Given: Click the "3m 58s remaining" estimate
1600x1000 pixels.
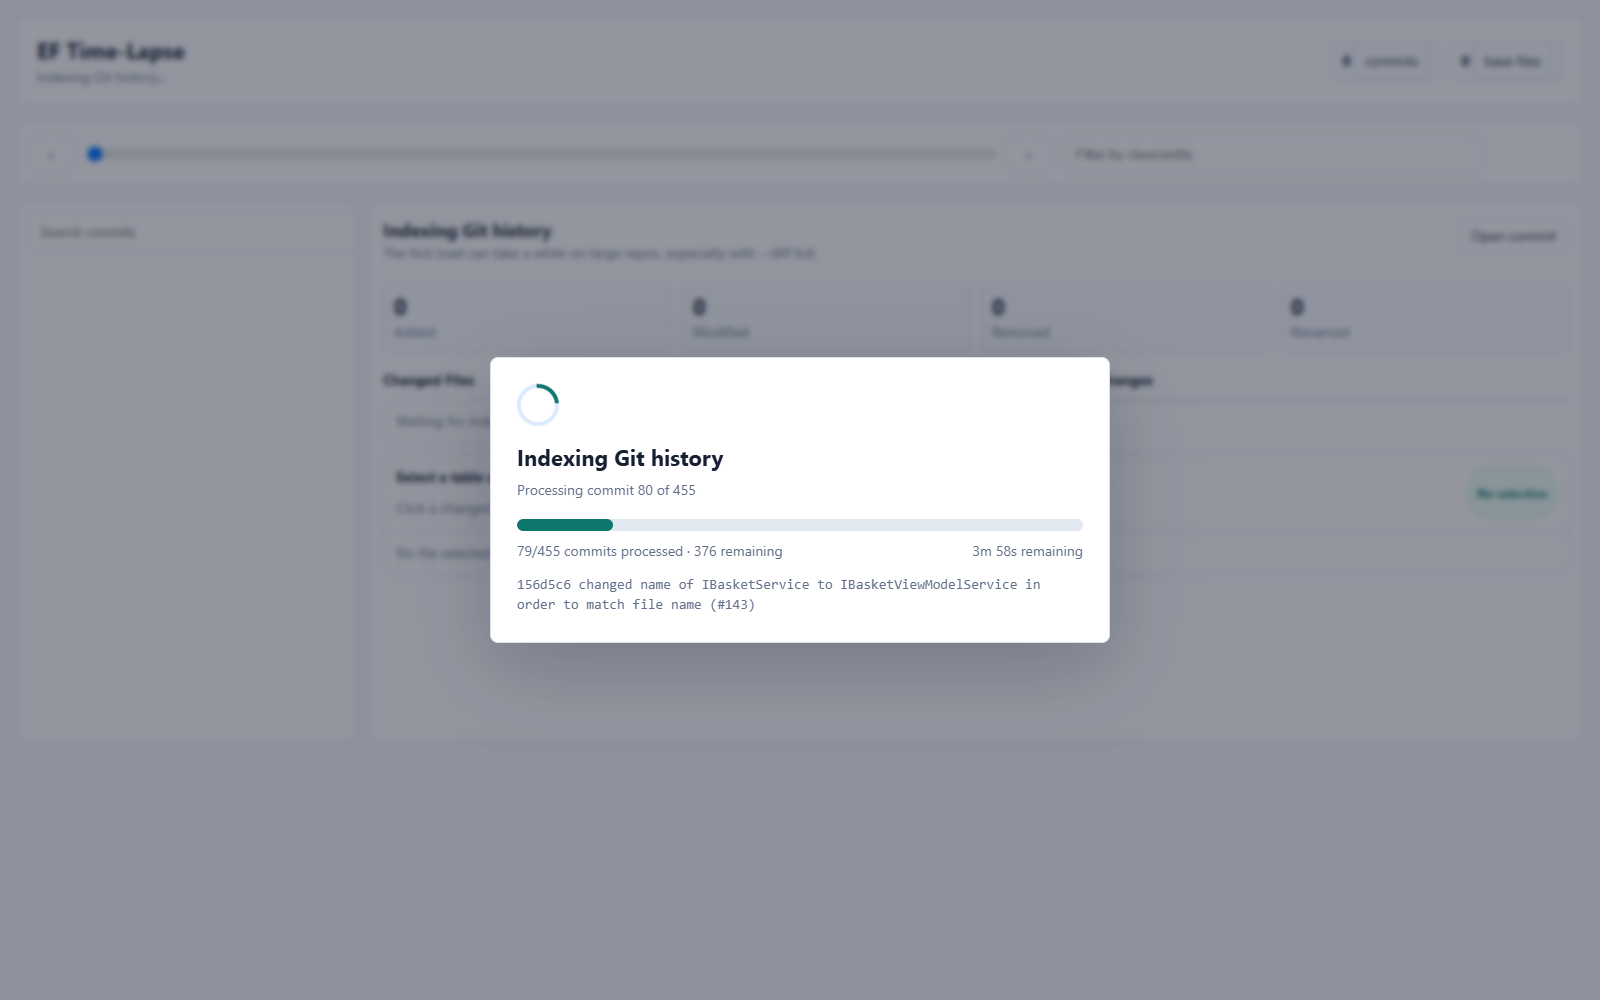Looking at the screenshot, I should click(1027, 551).
